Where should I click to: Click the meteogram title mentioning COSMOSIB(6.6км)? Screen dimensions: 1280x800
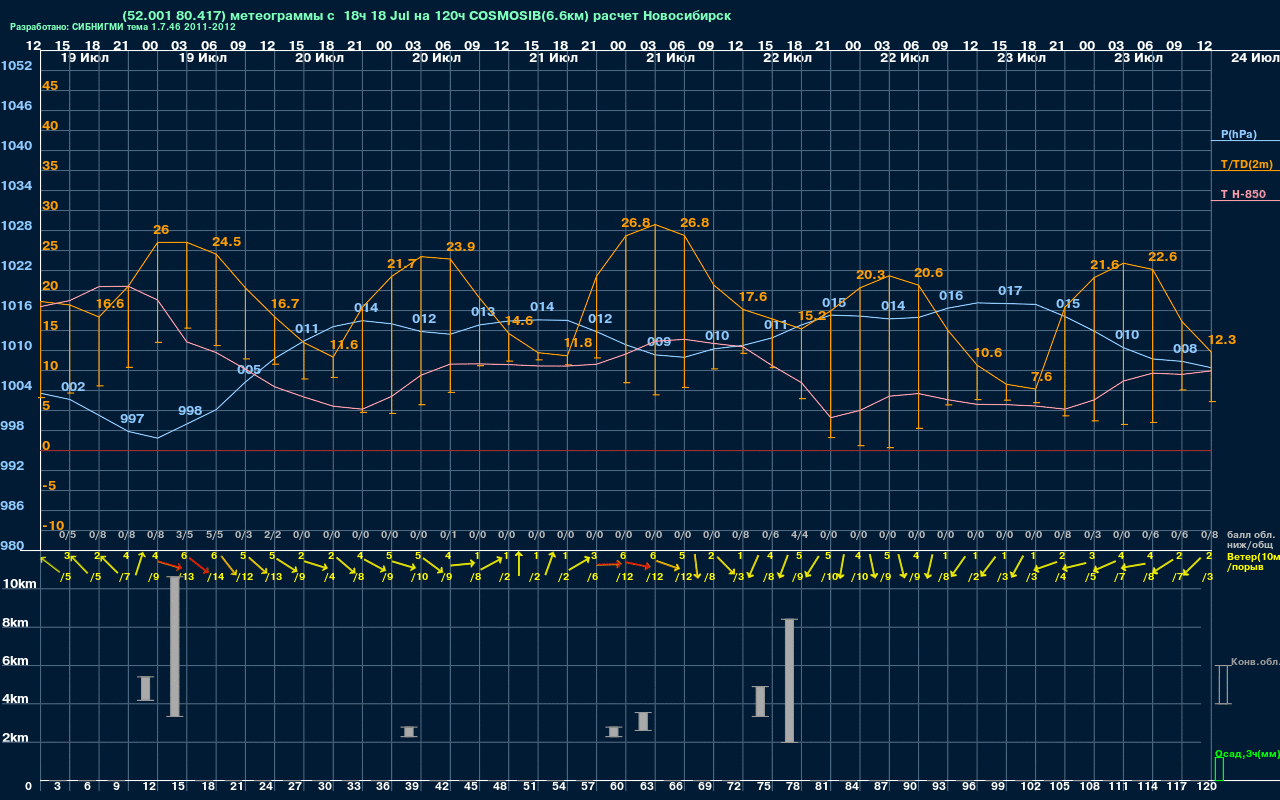point(426,16)
